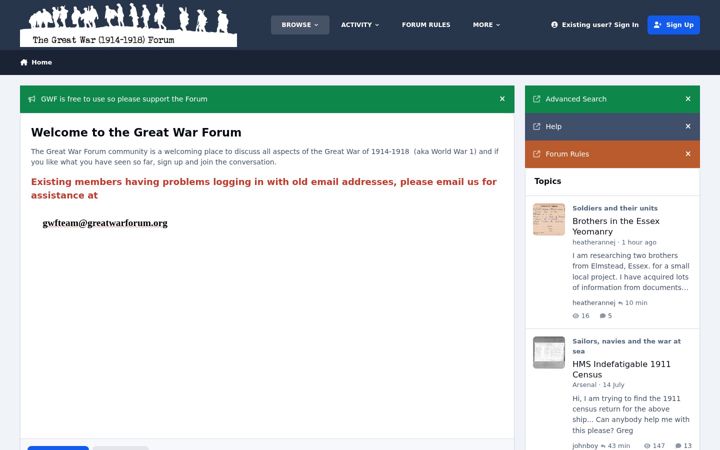Image resolution: width=720 pixels, height=450 pixels.
Task: Close the orange Forum Rules banner
Action: [688, 154]
